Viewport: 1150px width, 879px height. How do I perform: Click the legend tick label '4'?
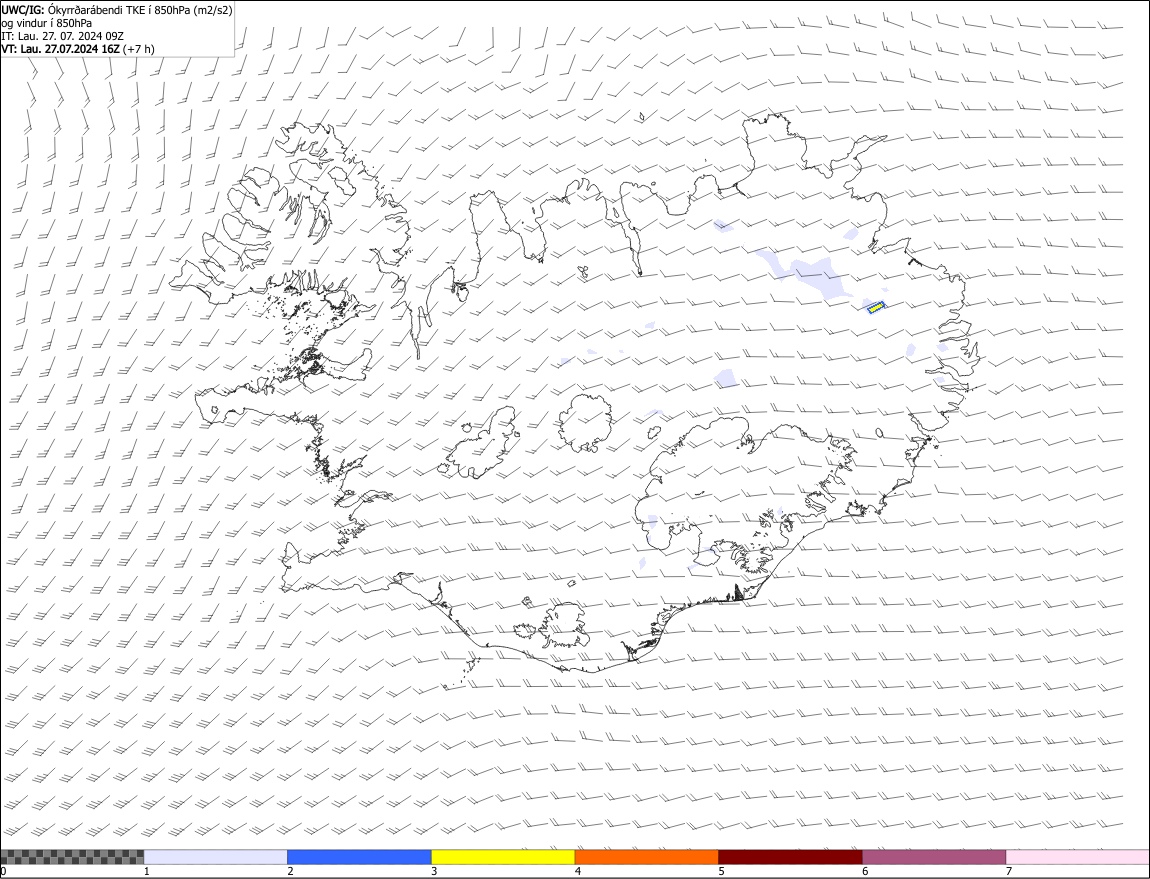(578, 872)
